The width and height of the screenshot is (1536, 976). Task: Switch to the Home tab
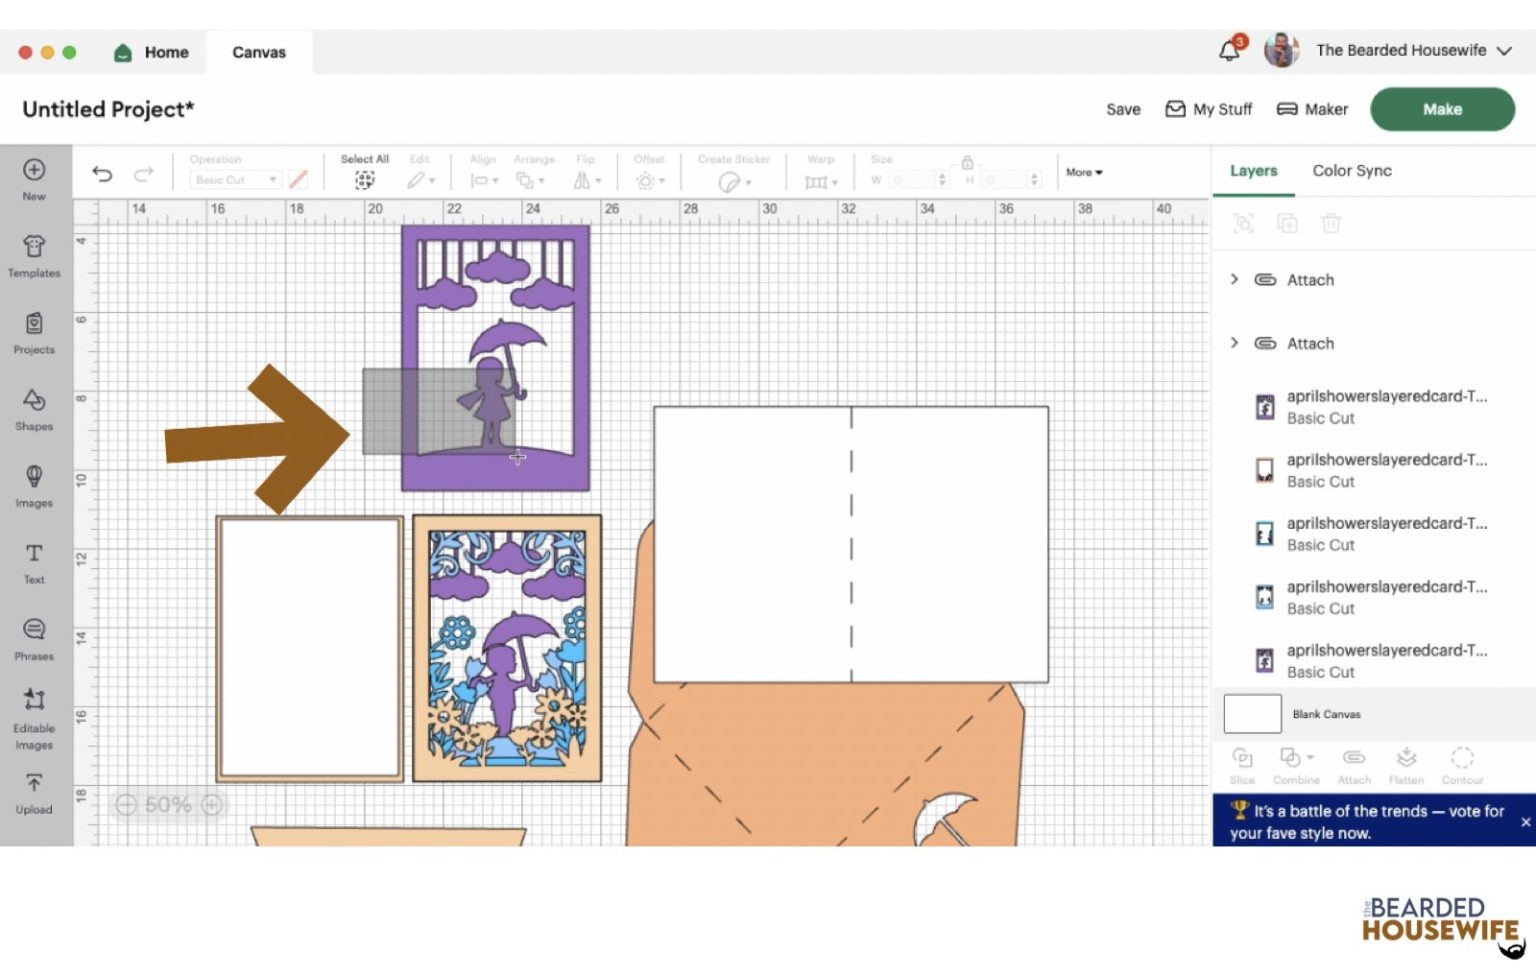tap(152, 52)
